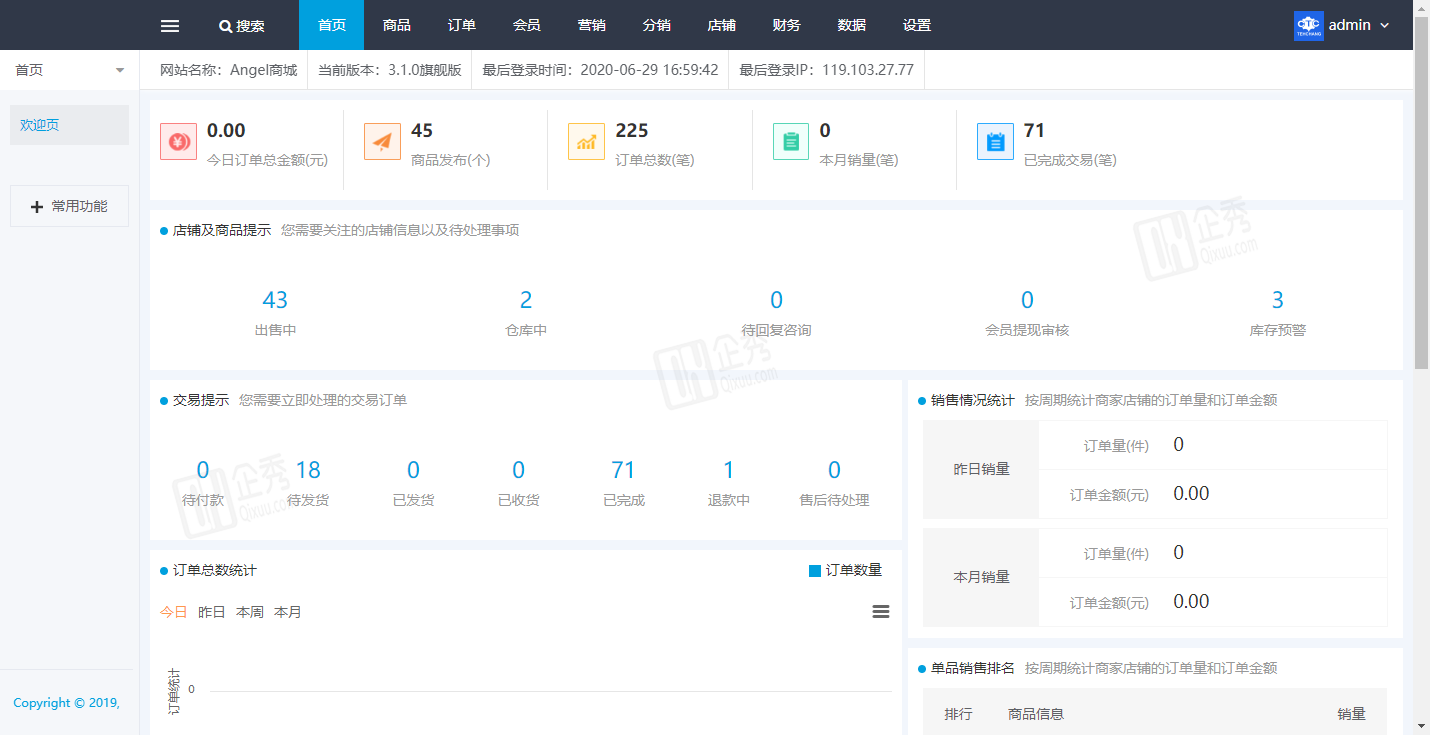Select the 今日 chart period

pos(174,612)
